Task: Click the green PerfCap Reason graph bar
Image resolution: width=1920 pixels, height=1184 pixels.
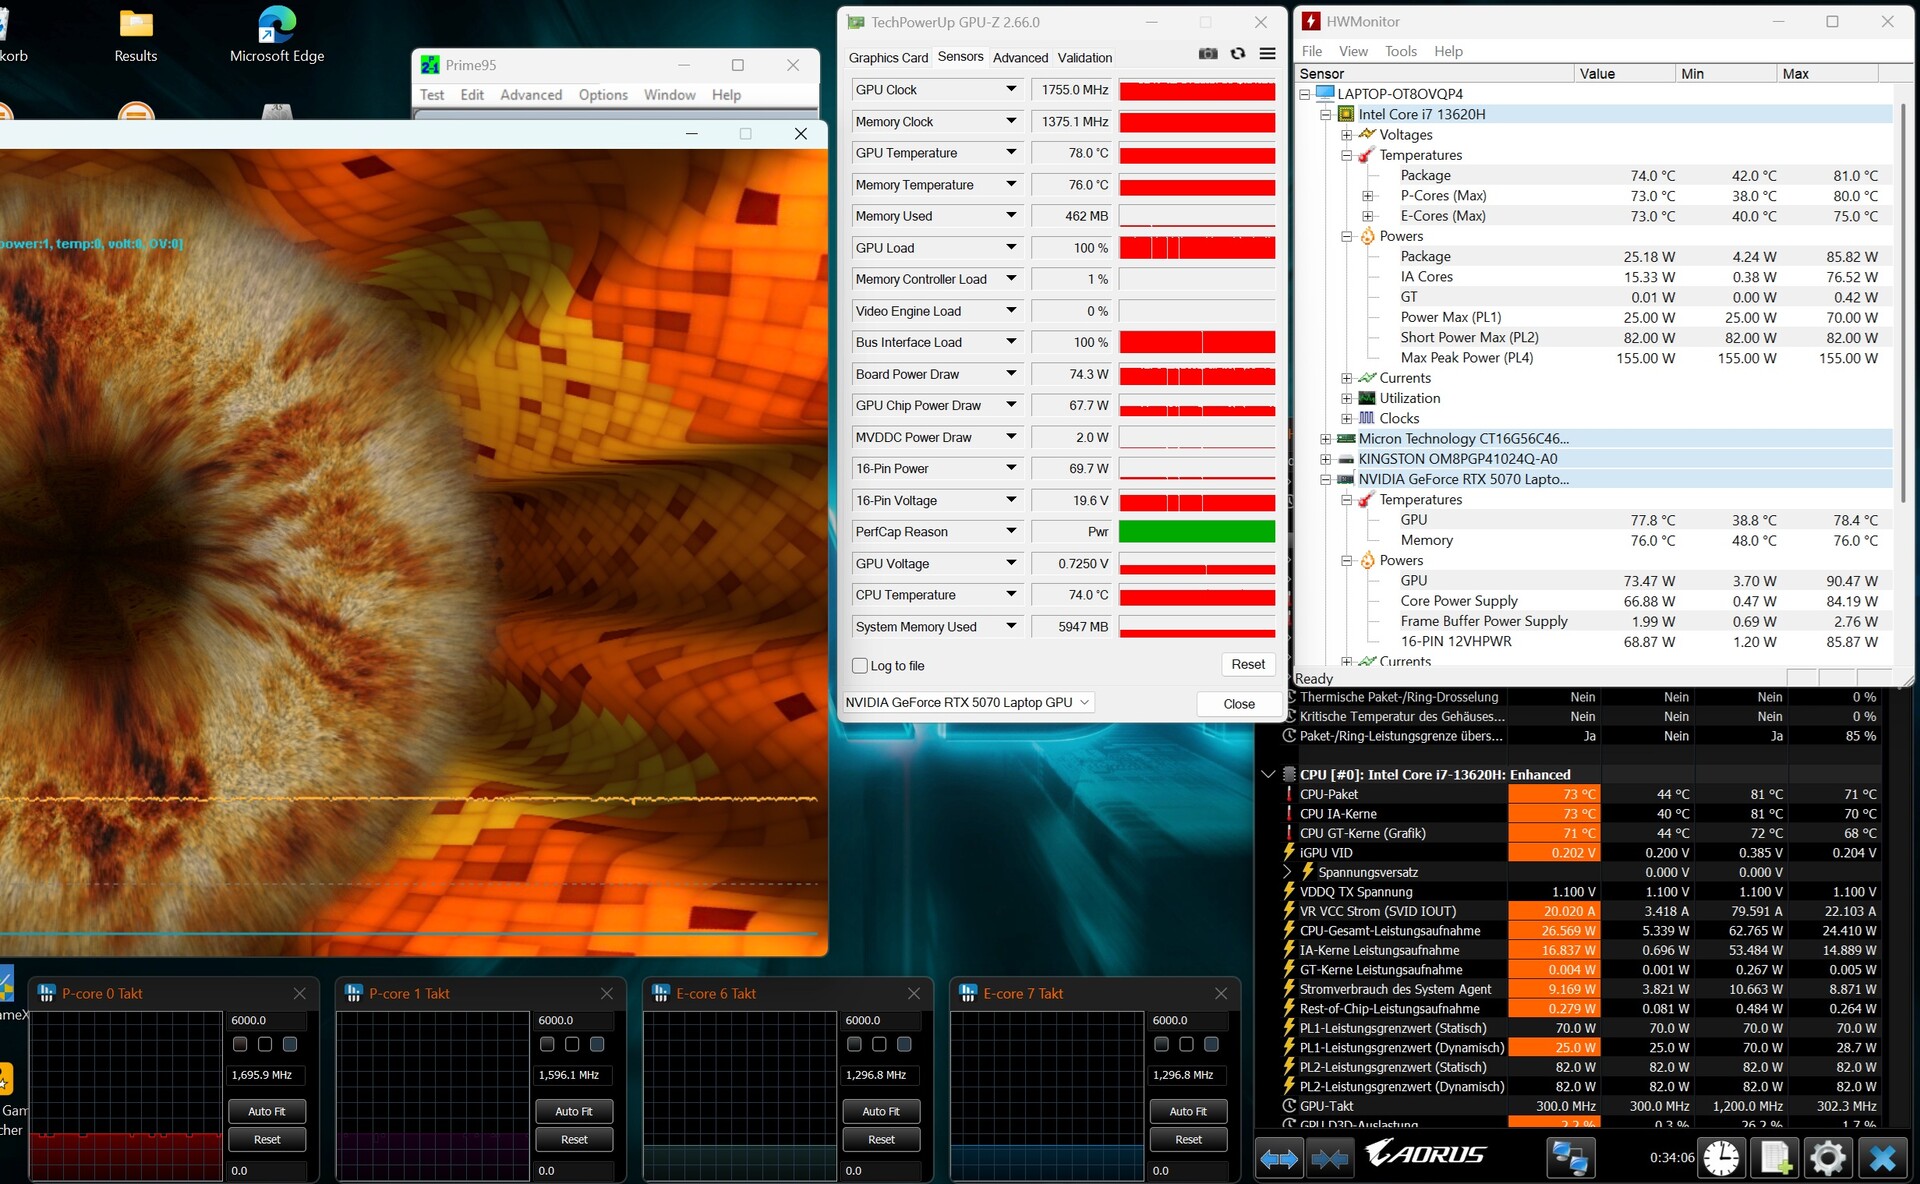Action: click(x=1196, y=532)
